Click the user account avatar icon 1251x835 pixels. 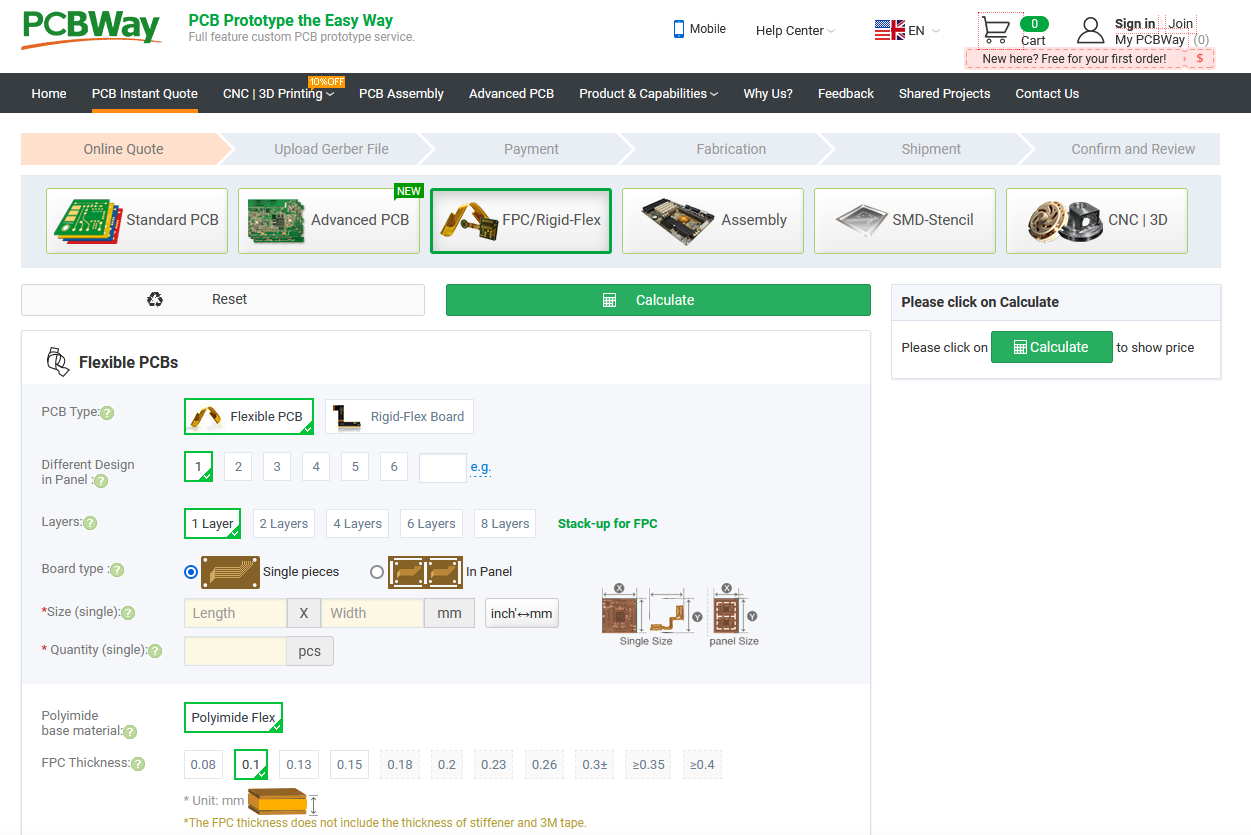1091,30
